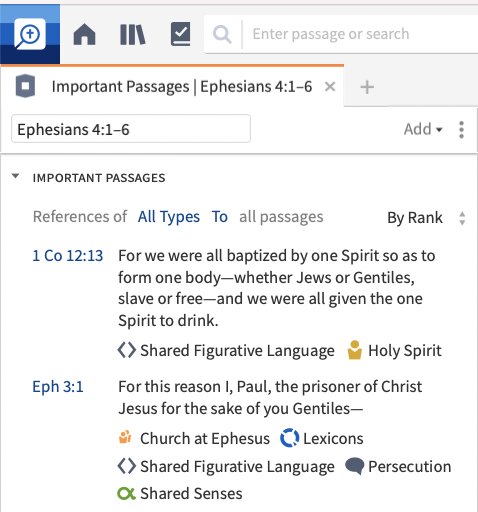Click the Ephesians 4:1–6 reference box

click(131, 129)
